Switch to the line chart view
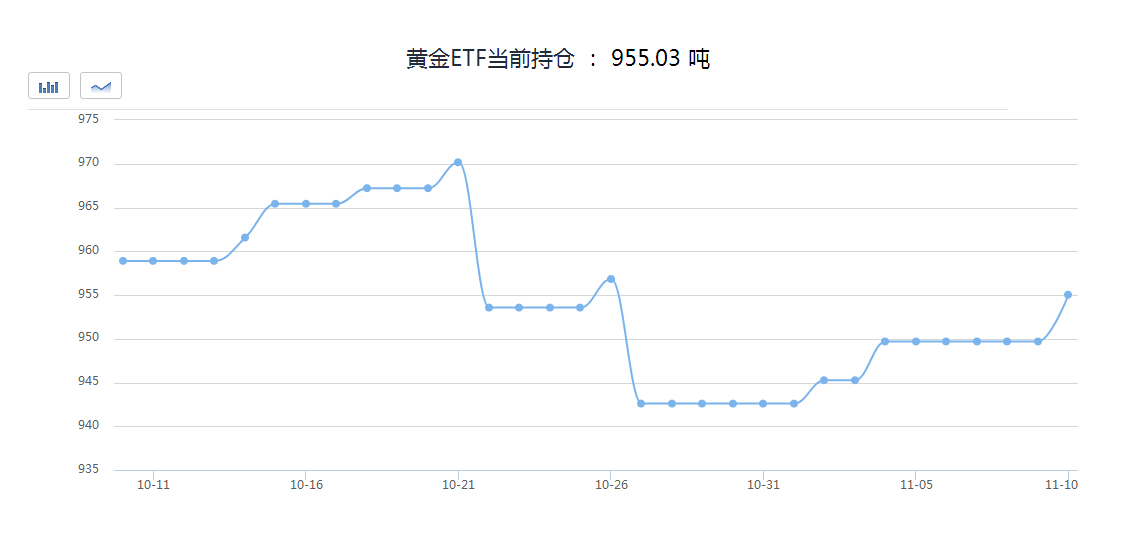Viewport: 1135px width, 536px height. pos(100,86)
